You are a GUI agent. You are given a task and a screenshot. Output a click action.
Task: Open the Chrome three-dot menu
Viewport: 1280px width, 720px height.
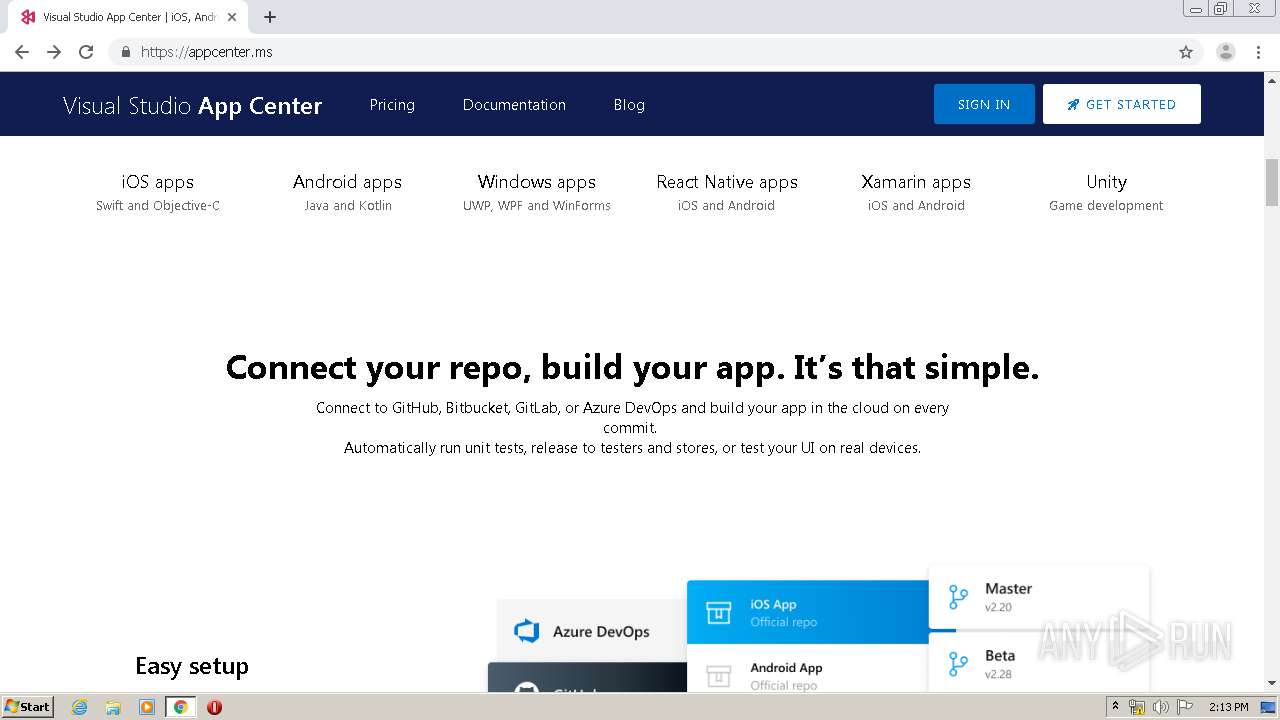[1258, 52]
